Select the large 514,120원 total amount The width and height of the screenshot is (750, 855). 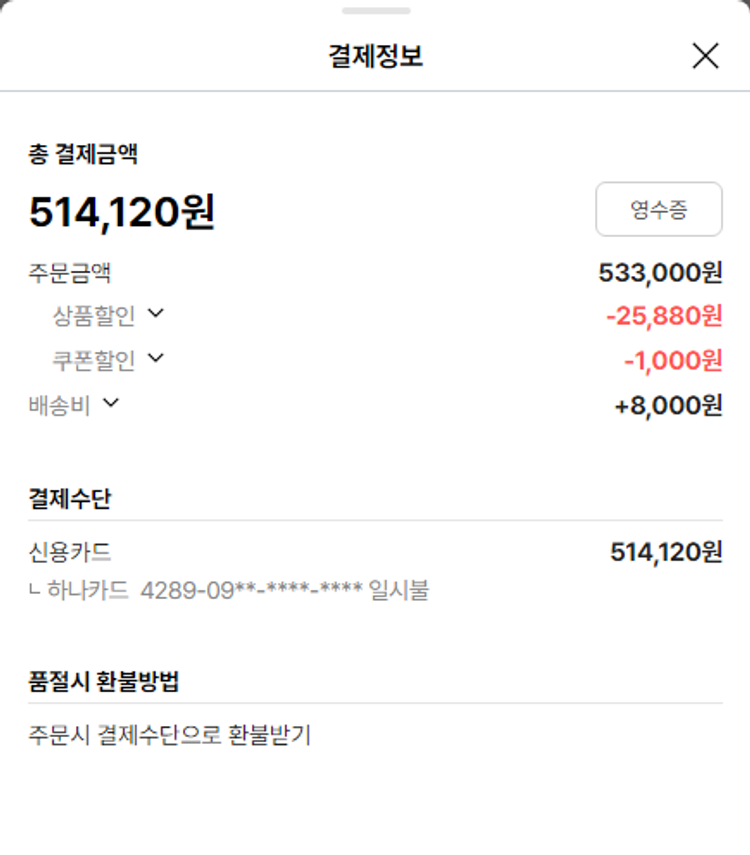tap(122, 212)
